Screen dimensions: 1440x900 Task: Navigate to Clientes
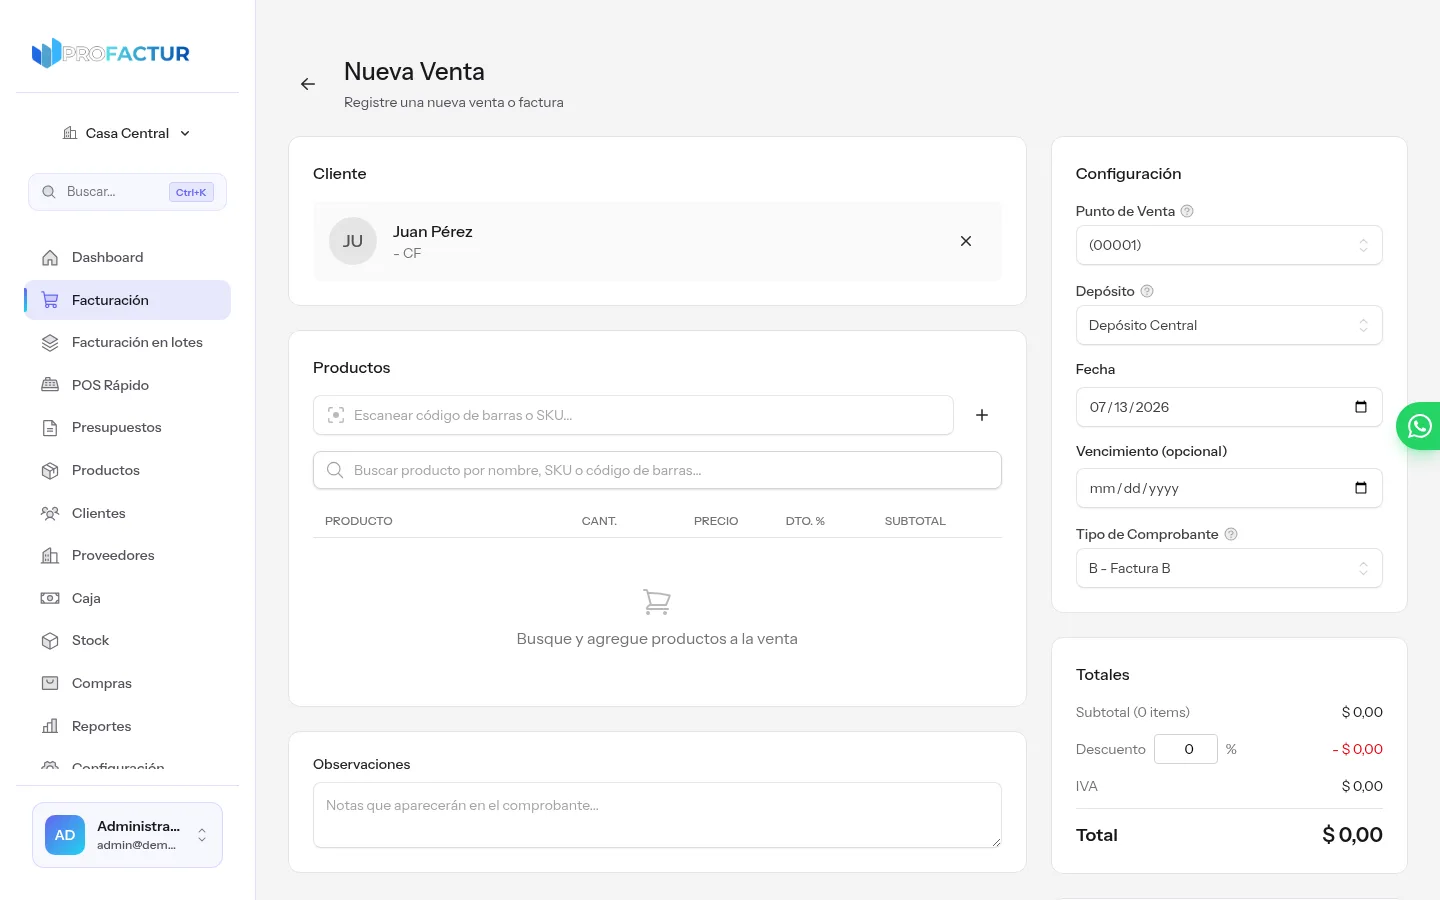[127, 513]
